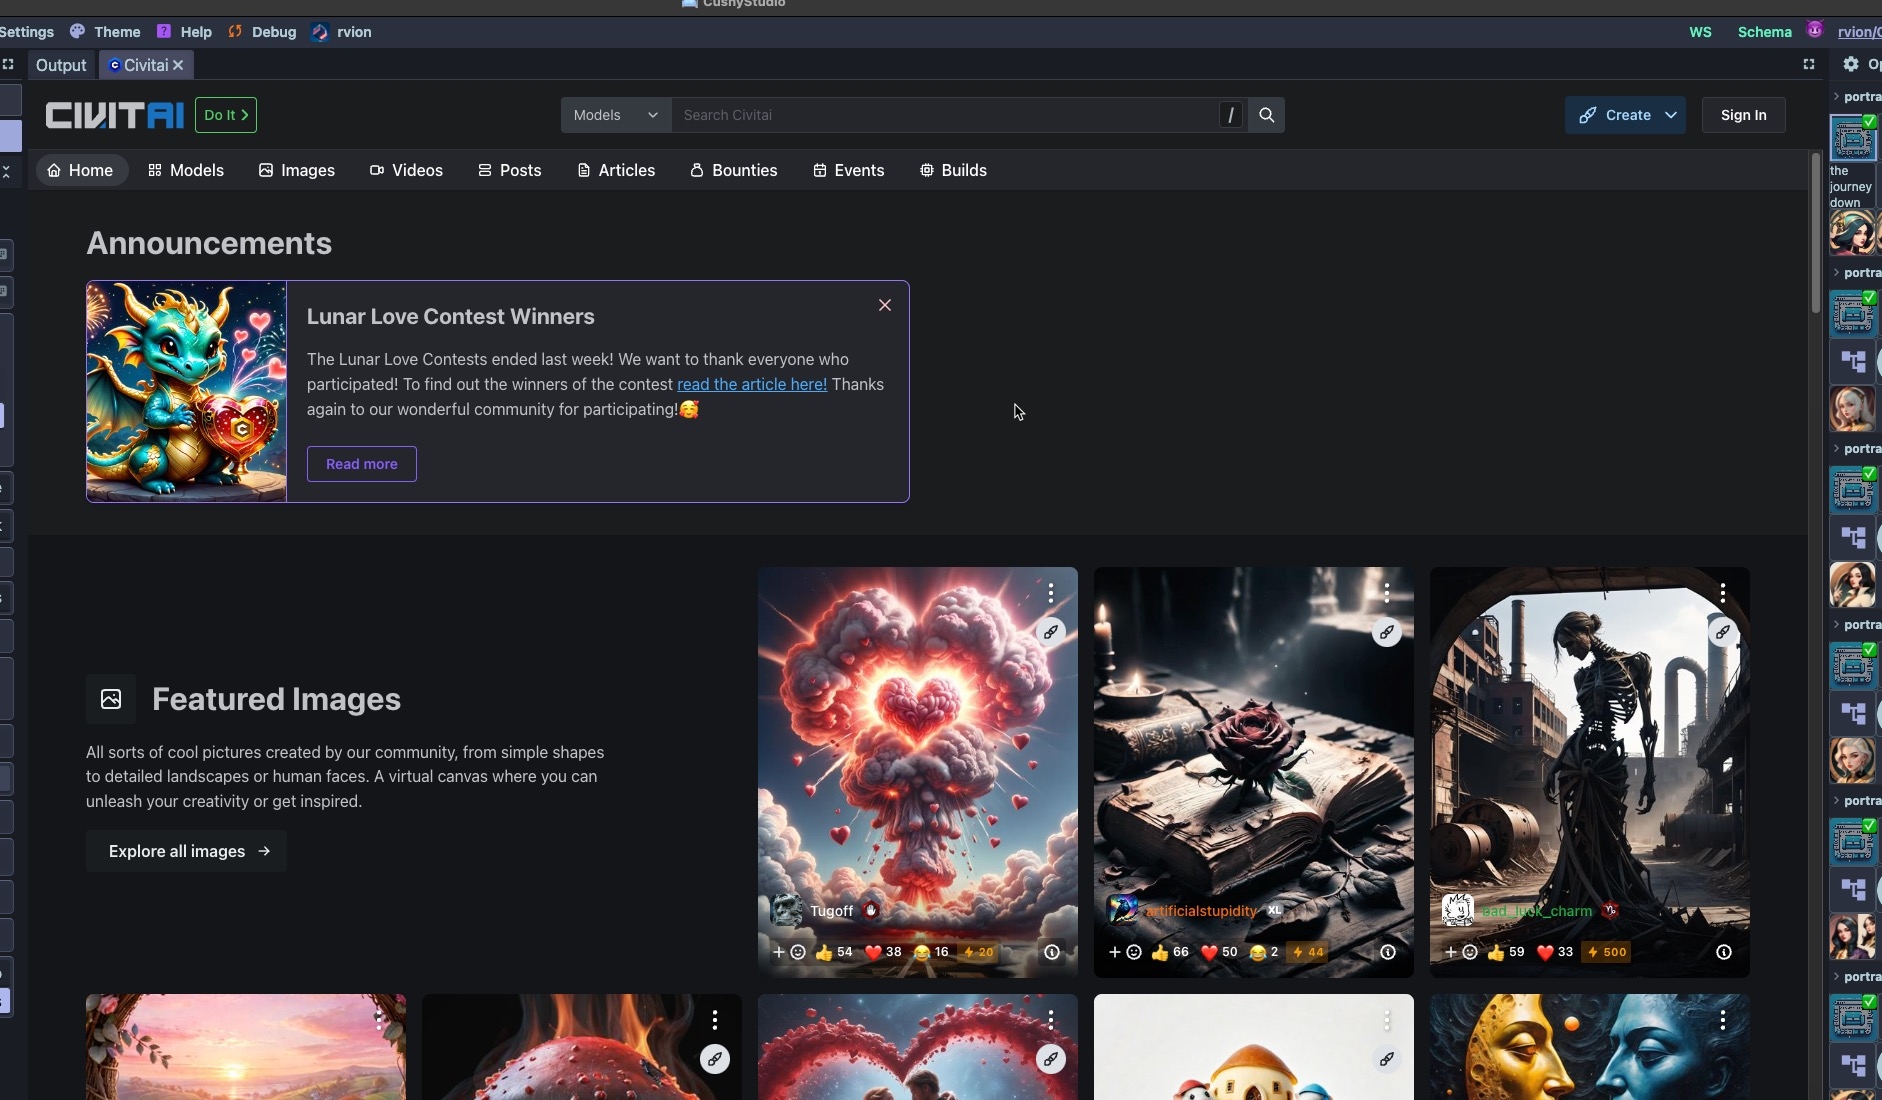Expand the Create button dropdown arrow
Viewport: 1882px width, 1100px height.
point(1671,115)
